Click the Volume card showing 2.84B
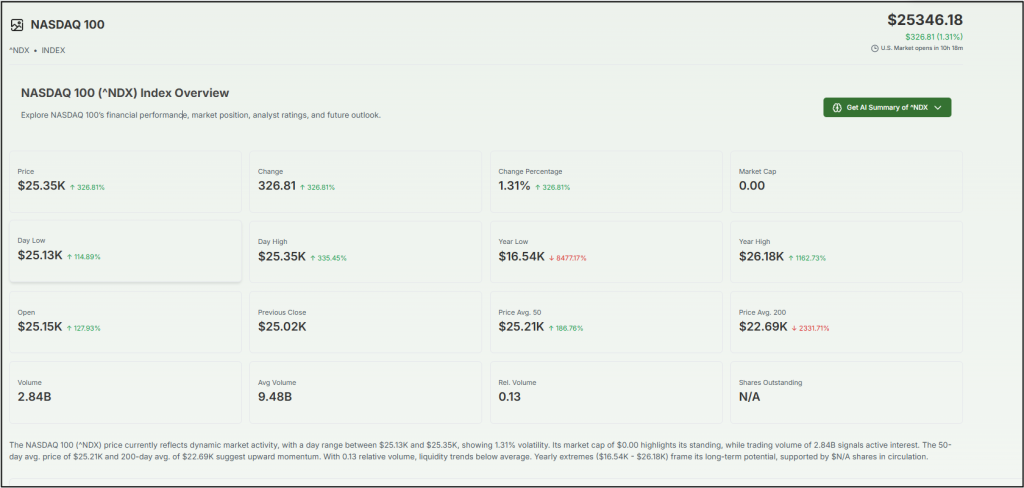The image size is (1024, 488). 125,392
